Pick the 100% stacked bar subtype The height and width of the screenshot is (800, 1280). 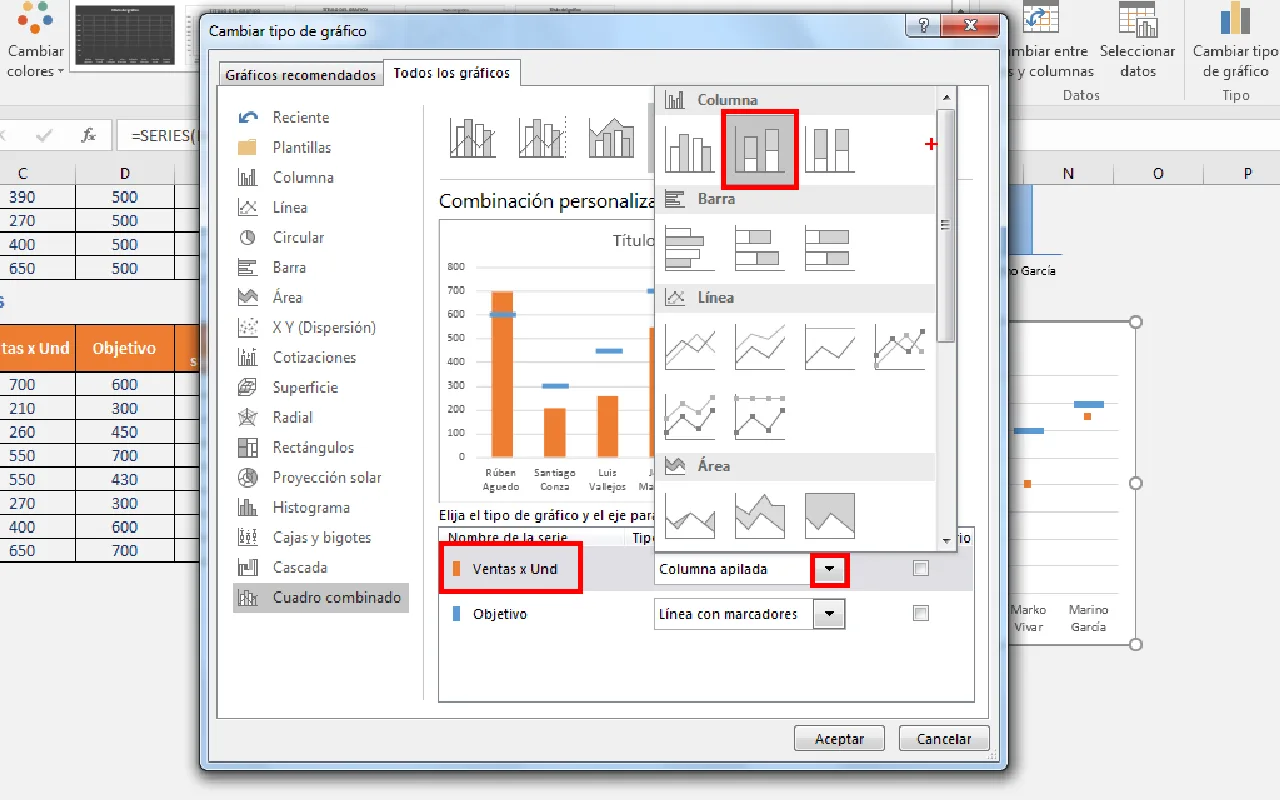click(830, 249)
